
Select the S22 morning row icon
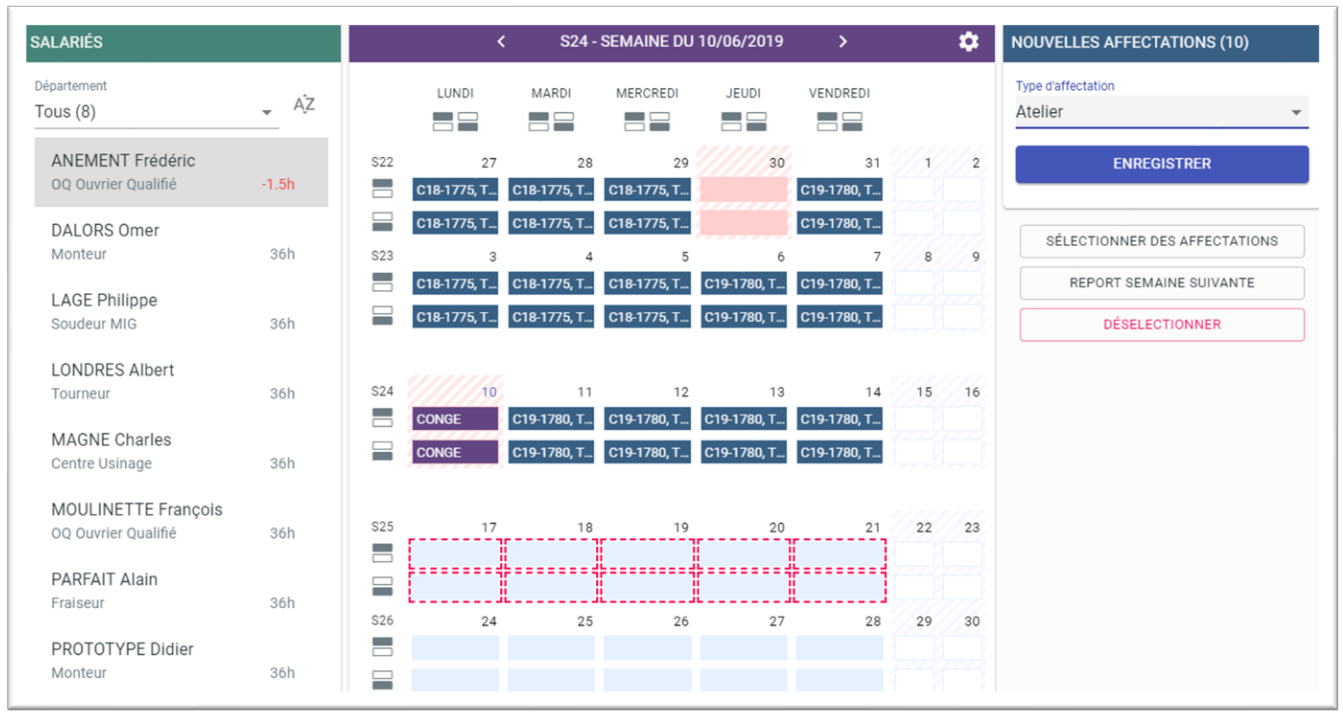point(382,189)
